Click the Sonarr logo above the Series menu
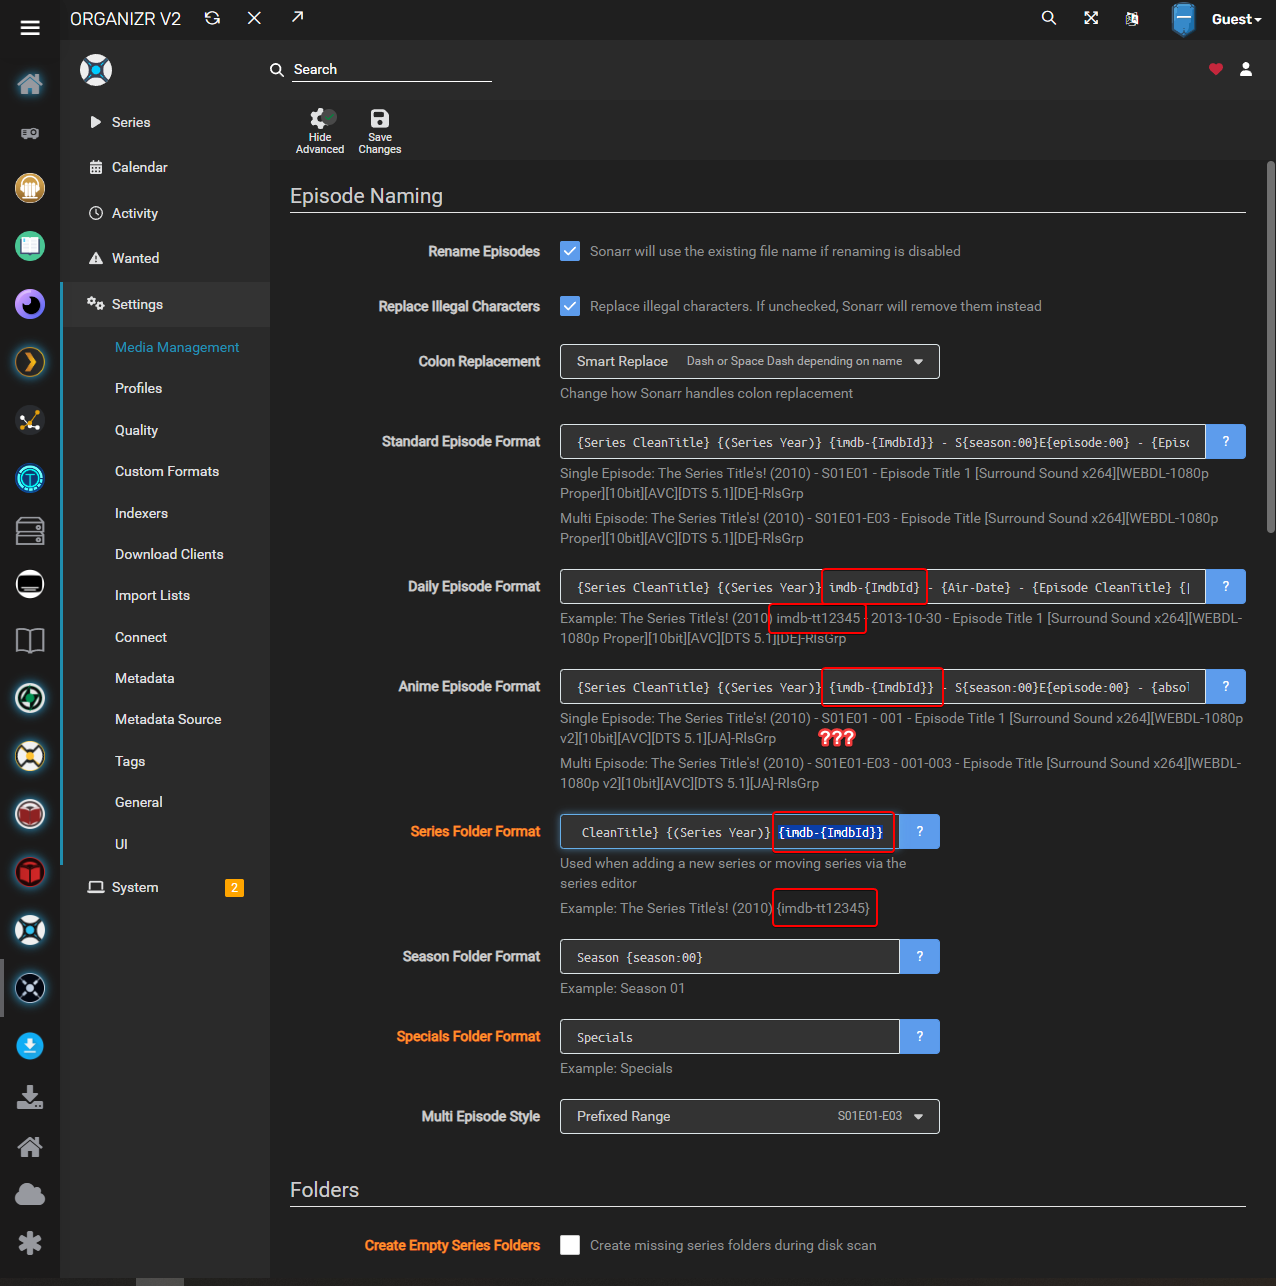This screenshot has width=1276, height=1286. tap(96, 70)
